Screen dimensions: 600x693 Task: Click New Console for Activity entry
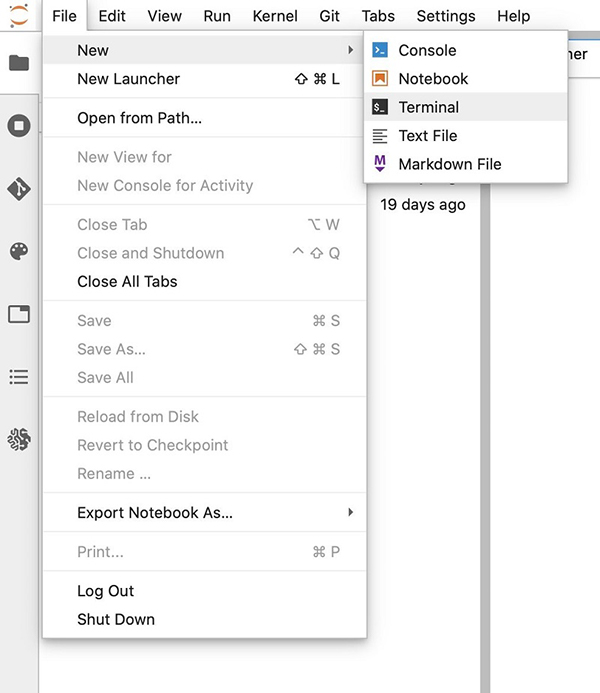click(205, 185)
